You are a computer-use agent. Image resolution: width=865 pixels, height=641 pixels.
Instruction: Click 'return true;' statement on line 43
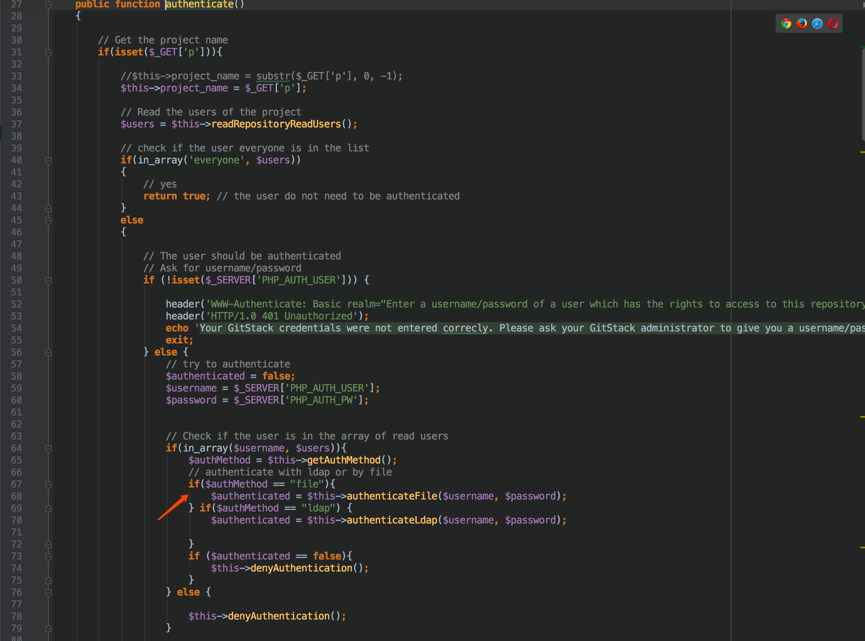click(177, 196)
